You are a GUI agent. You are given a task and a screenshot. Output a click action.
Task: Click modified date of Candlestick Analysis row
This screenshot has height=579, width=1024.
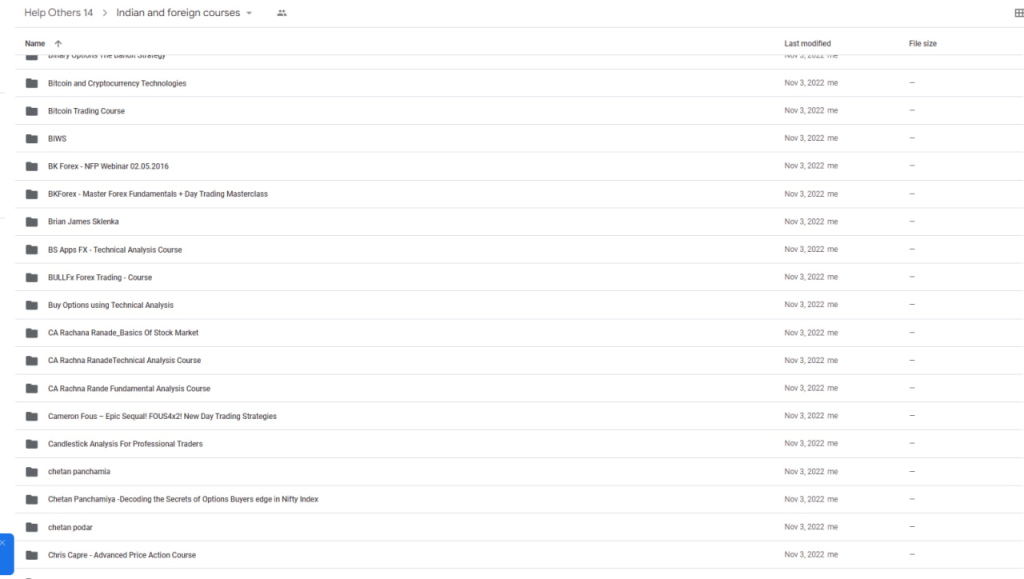click(x=804, y=443)
